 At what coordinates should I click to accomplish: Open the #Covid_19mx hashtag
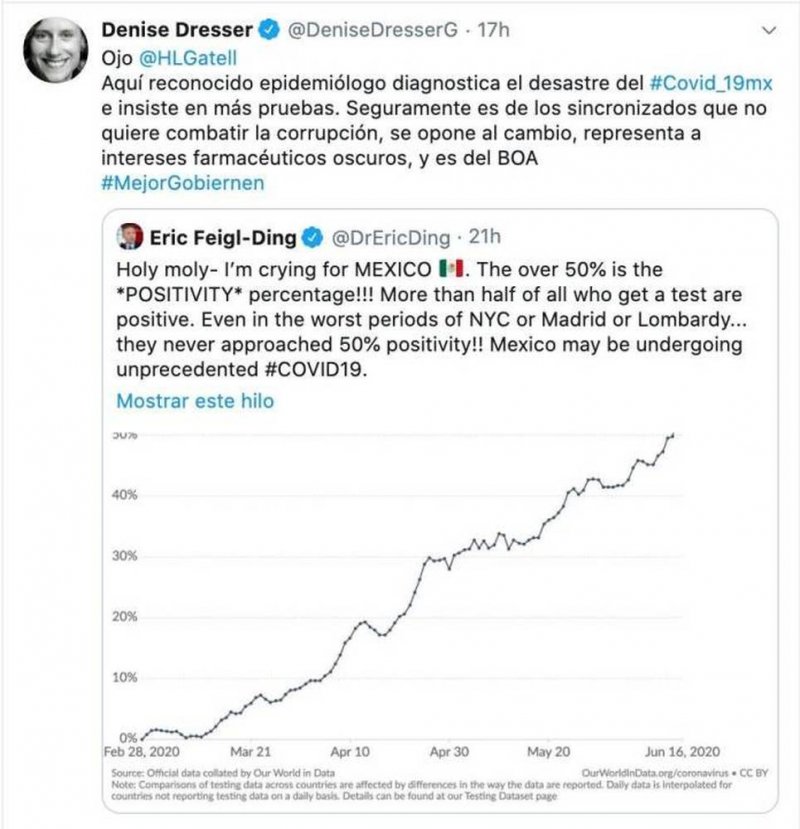pos(709,85)
